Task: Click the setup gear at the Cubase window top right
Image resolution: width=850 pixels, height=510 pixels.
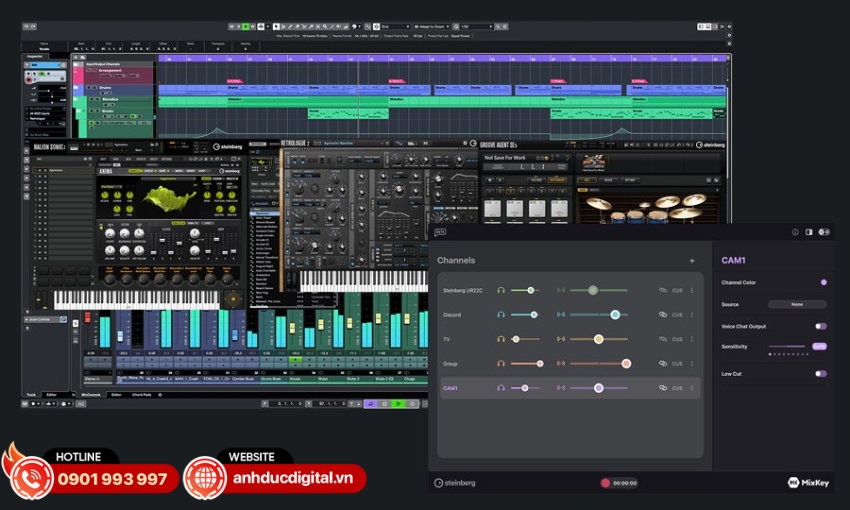Action: 729,26
